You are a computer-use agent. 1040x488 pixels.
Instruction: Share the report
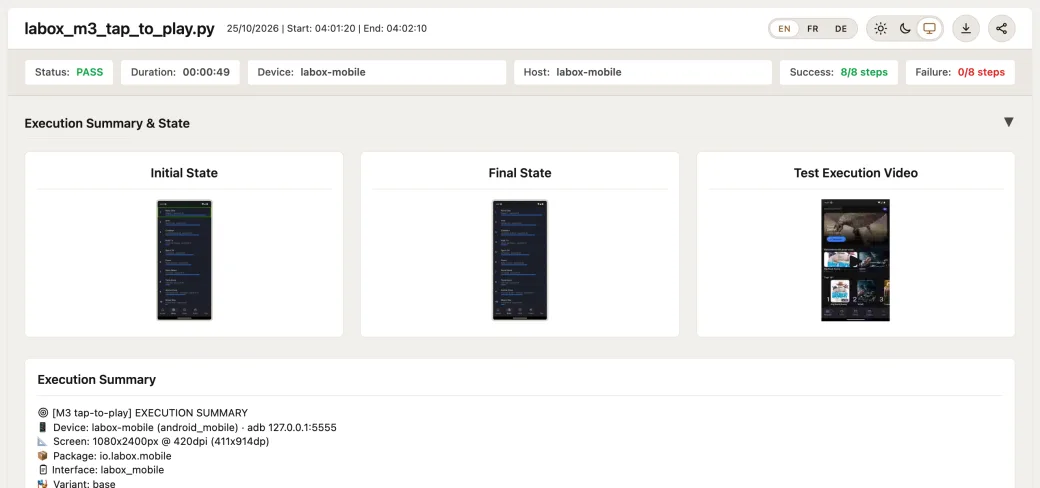[1002, 29]
